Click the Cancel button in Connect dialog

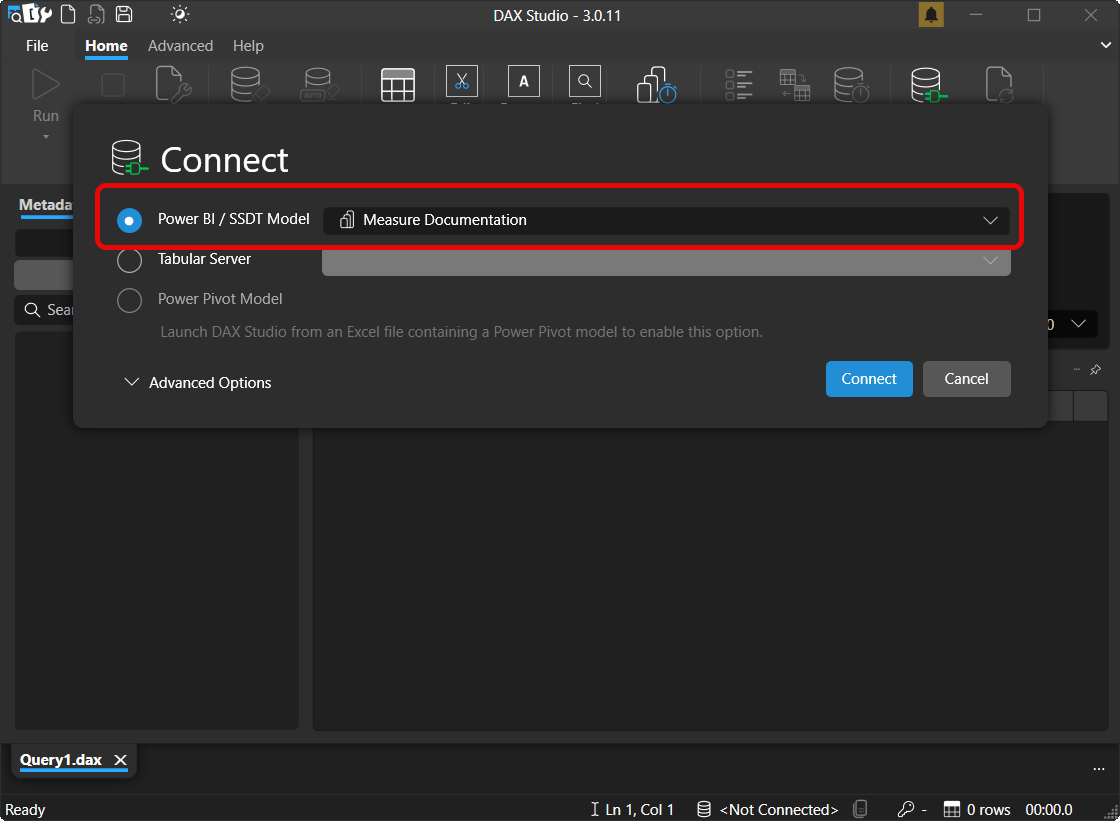[966, 379]
